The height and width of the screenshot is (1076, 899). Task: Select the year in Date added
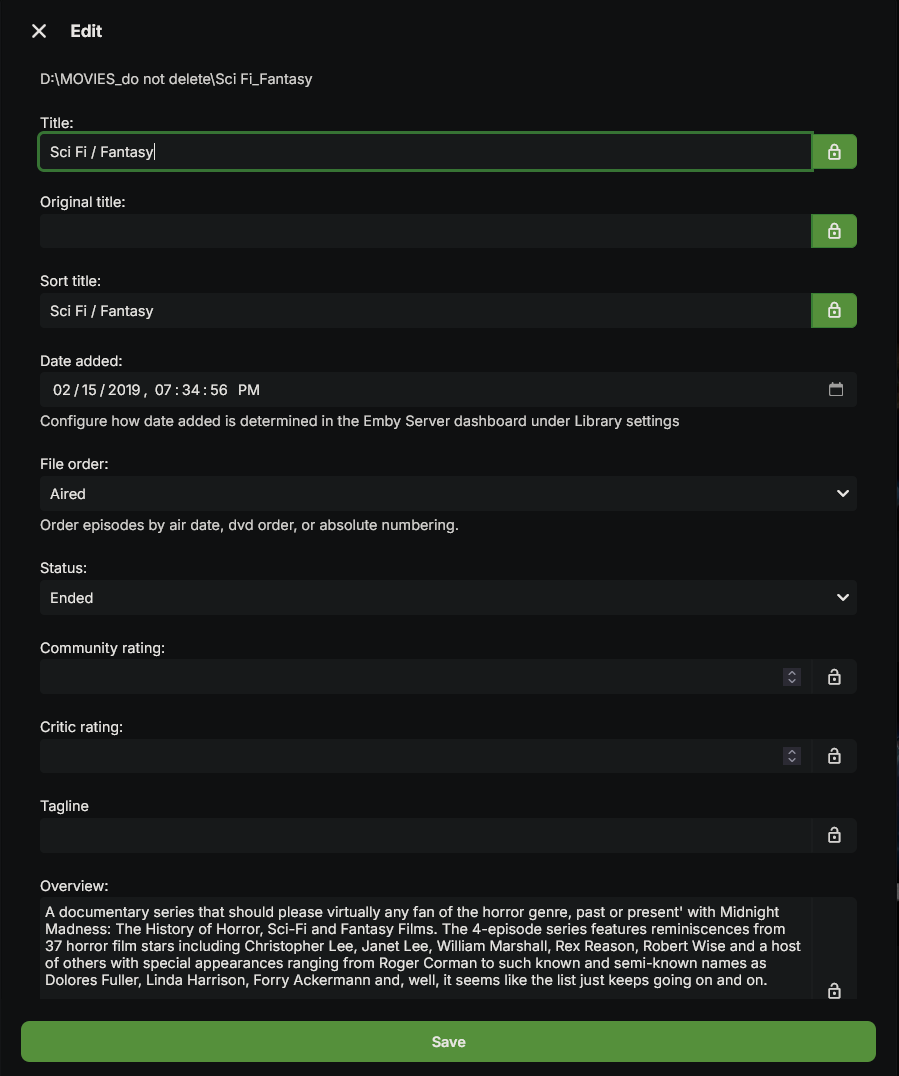click(124, 389)
